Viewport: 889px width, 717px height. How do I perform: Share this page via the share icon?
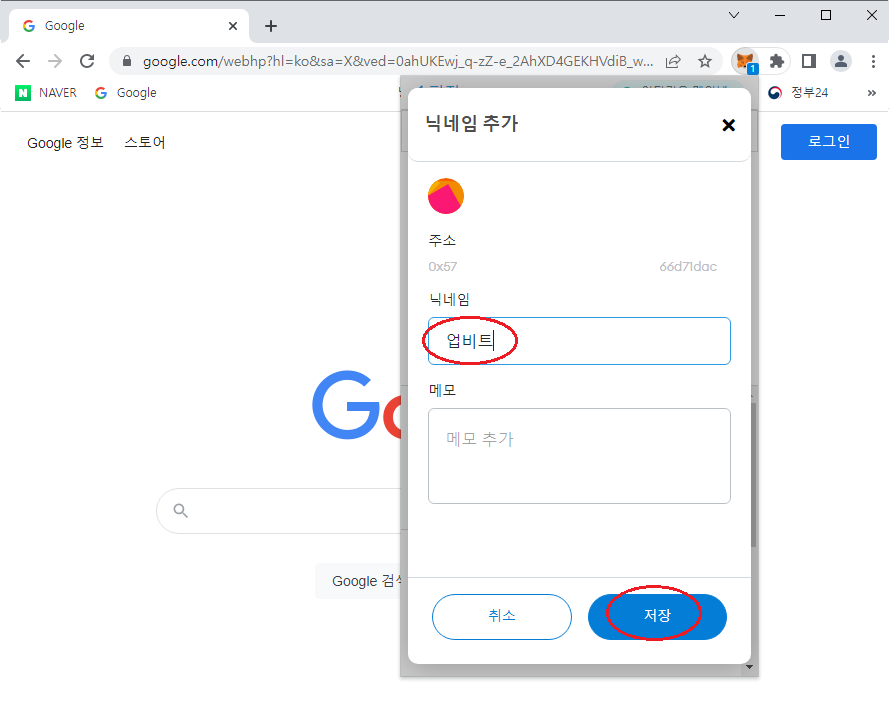[x=673, y=61]
